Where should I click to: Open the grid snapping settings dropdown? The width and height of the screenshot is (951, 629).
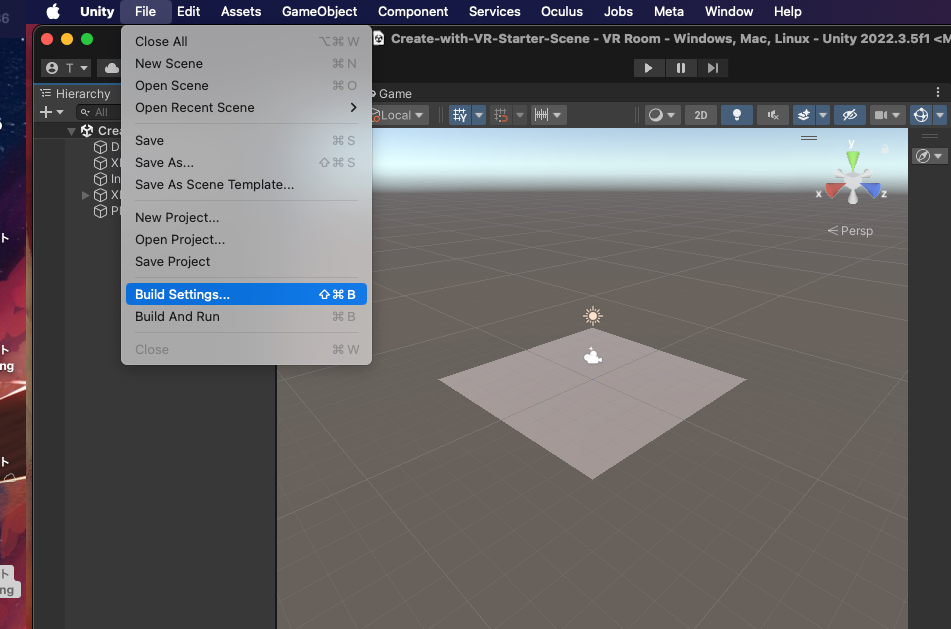520,115
